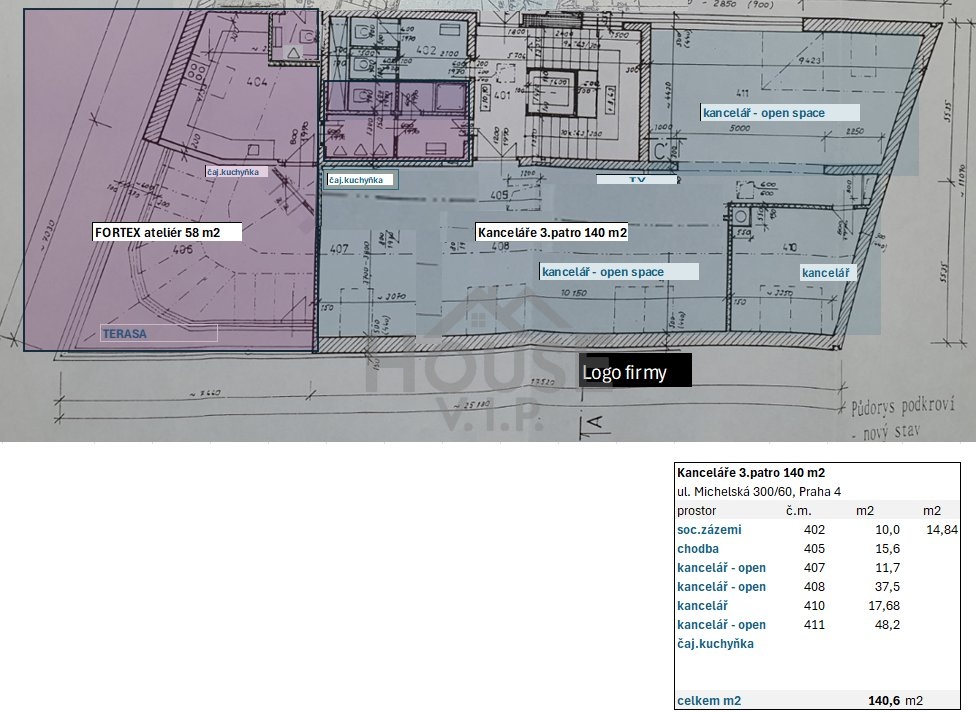
Task: Select the Kanceláře 3.patro label on the floor plan
Action: (x=552, y=232)
